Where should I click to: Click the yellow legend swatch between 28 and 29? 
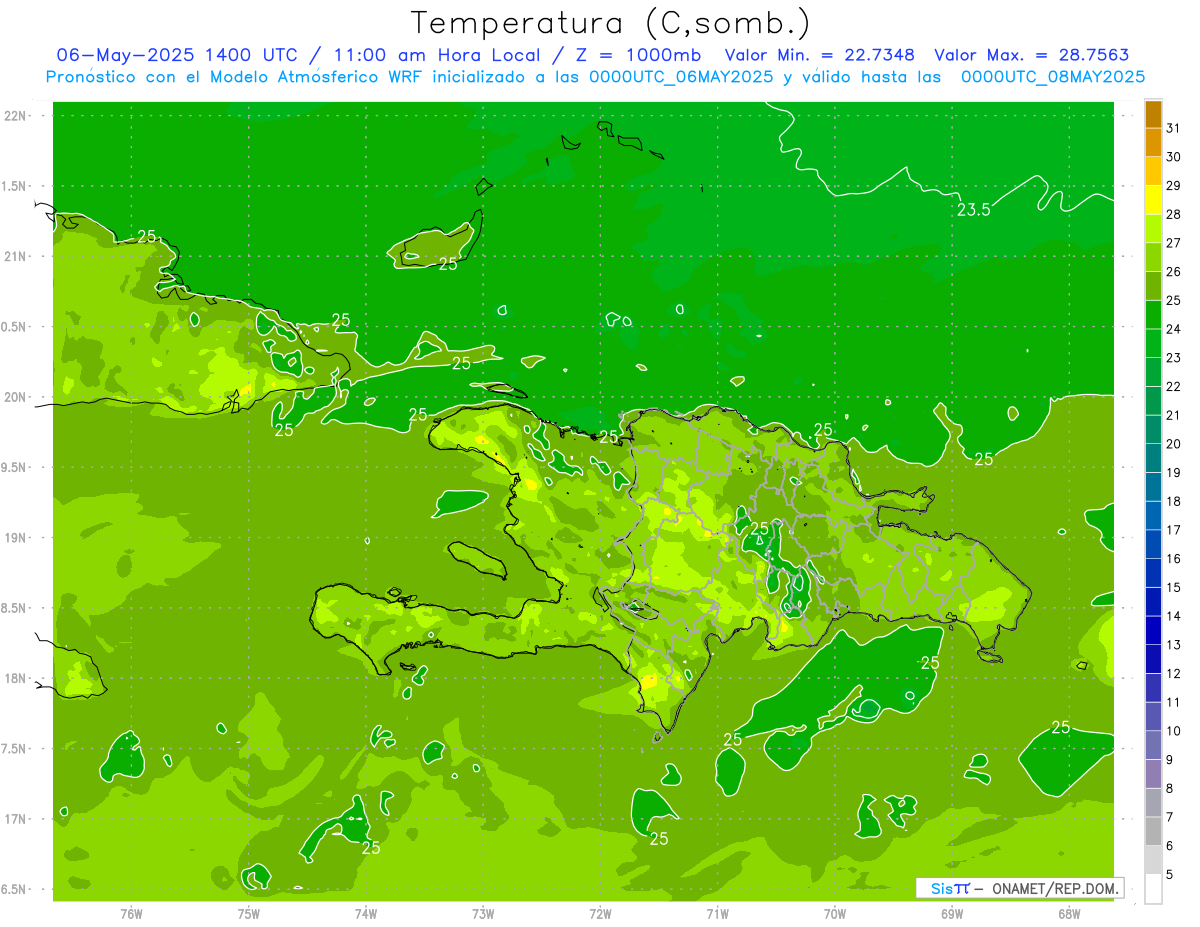pos(1153,200)
